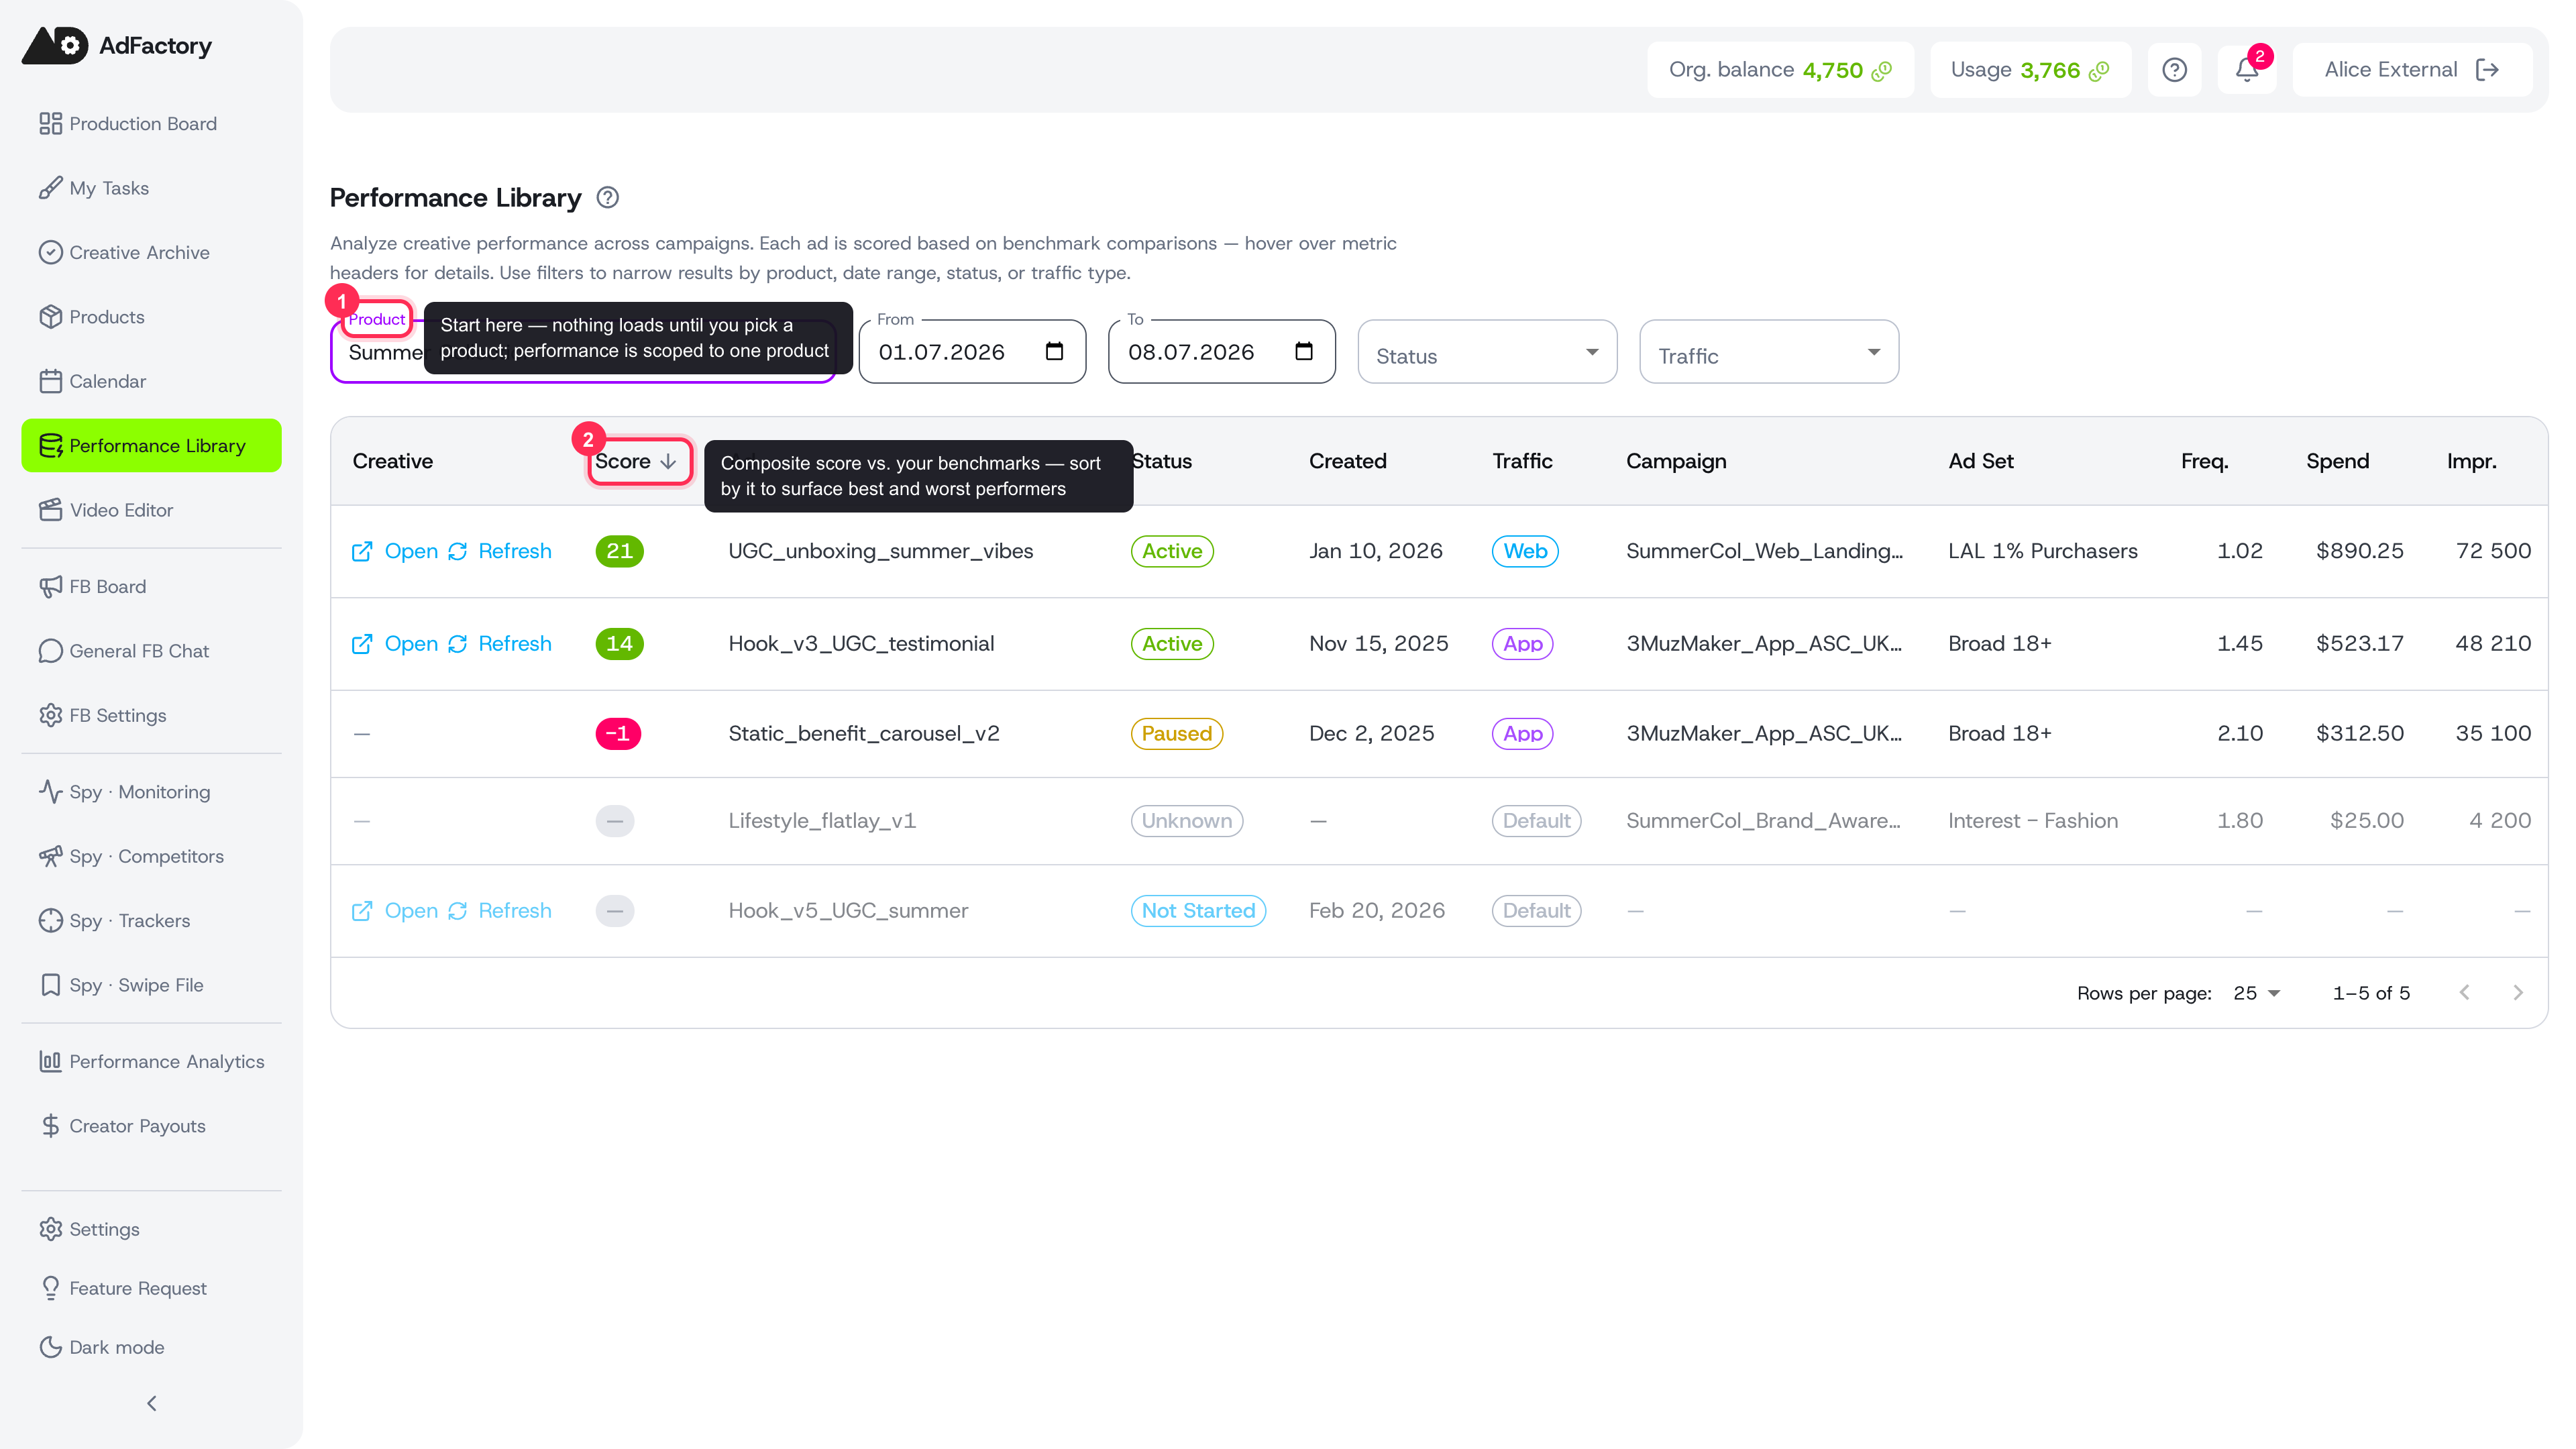Open Spy · Monitoring in sidebar

pyautogui.click(x=151, y=792)
